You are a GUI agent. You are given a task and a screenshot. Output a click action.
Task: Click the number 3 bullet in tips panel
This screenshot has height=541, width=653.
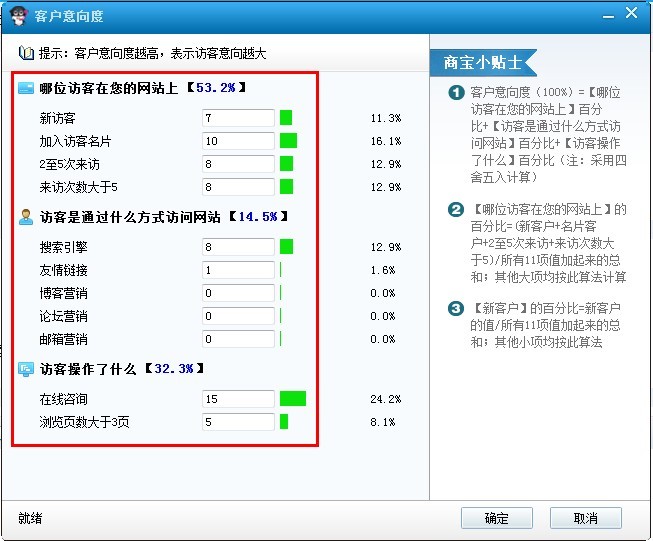point(456,309)
